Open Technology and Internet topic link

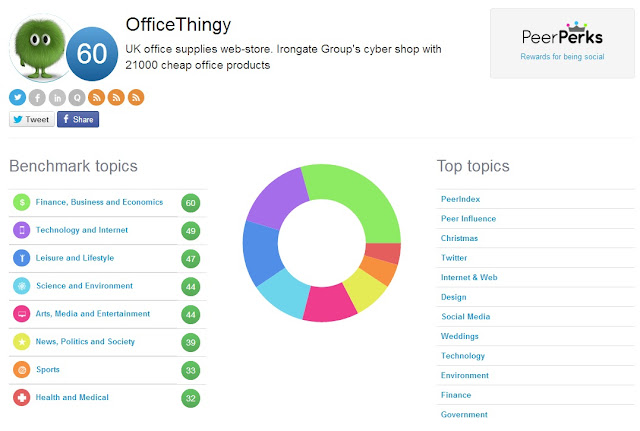point(82,230)
